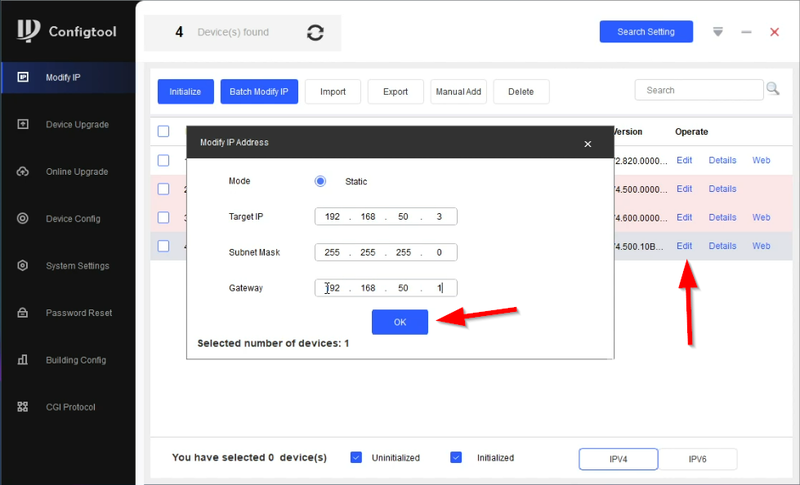The width and height of the screenshot is (800, 485).
Task: Check the second device row checkbox
Action: click(x=163, y=189)
